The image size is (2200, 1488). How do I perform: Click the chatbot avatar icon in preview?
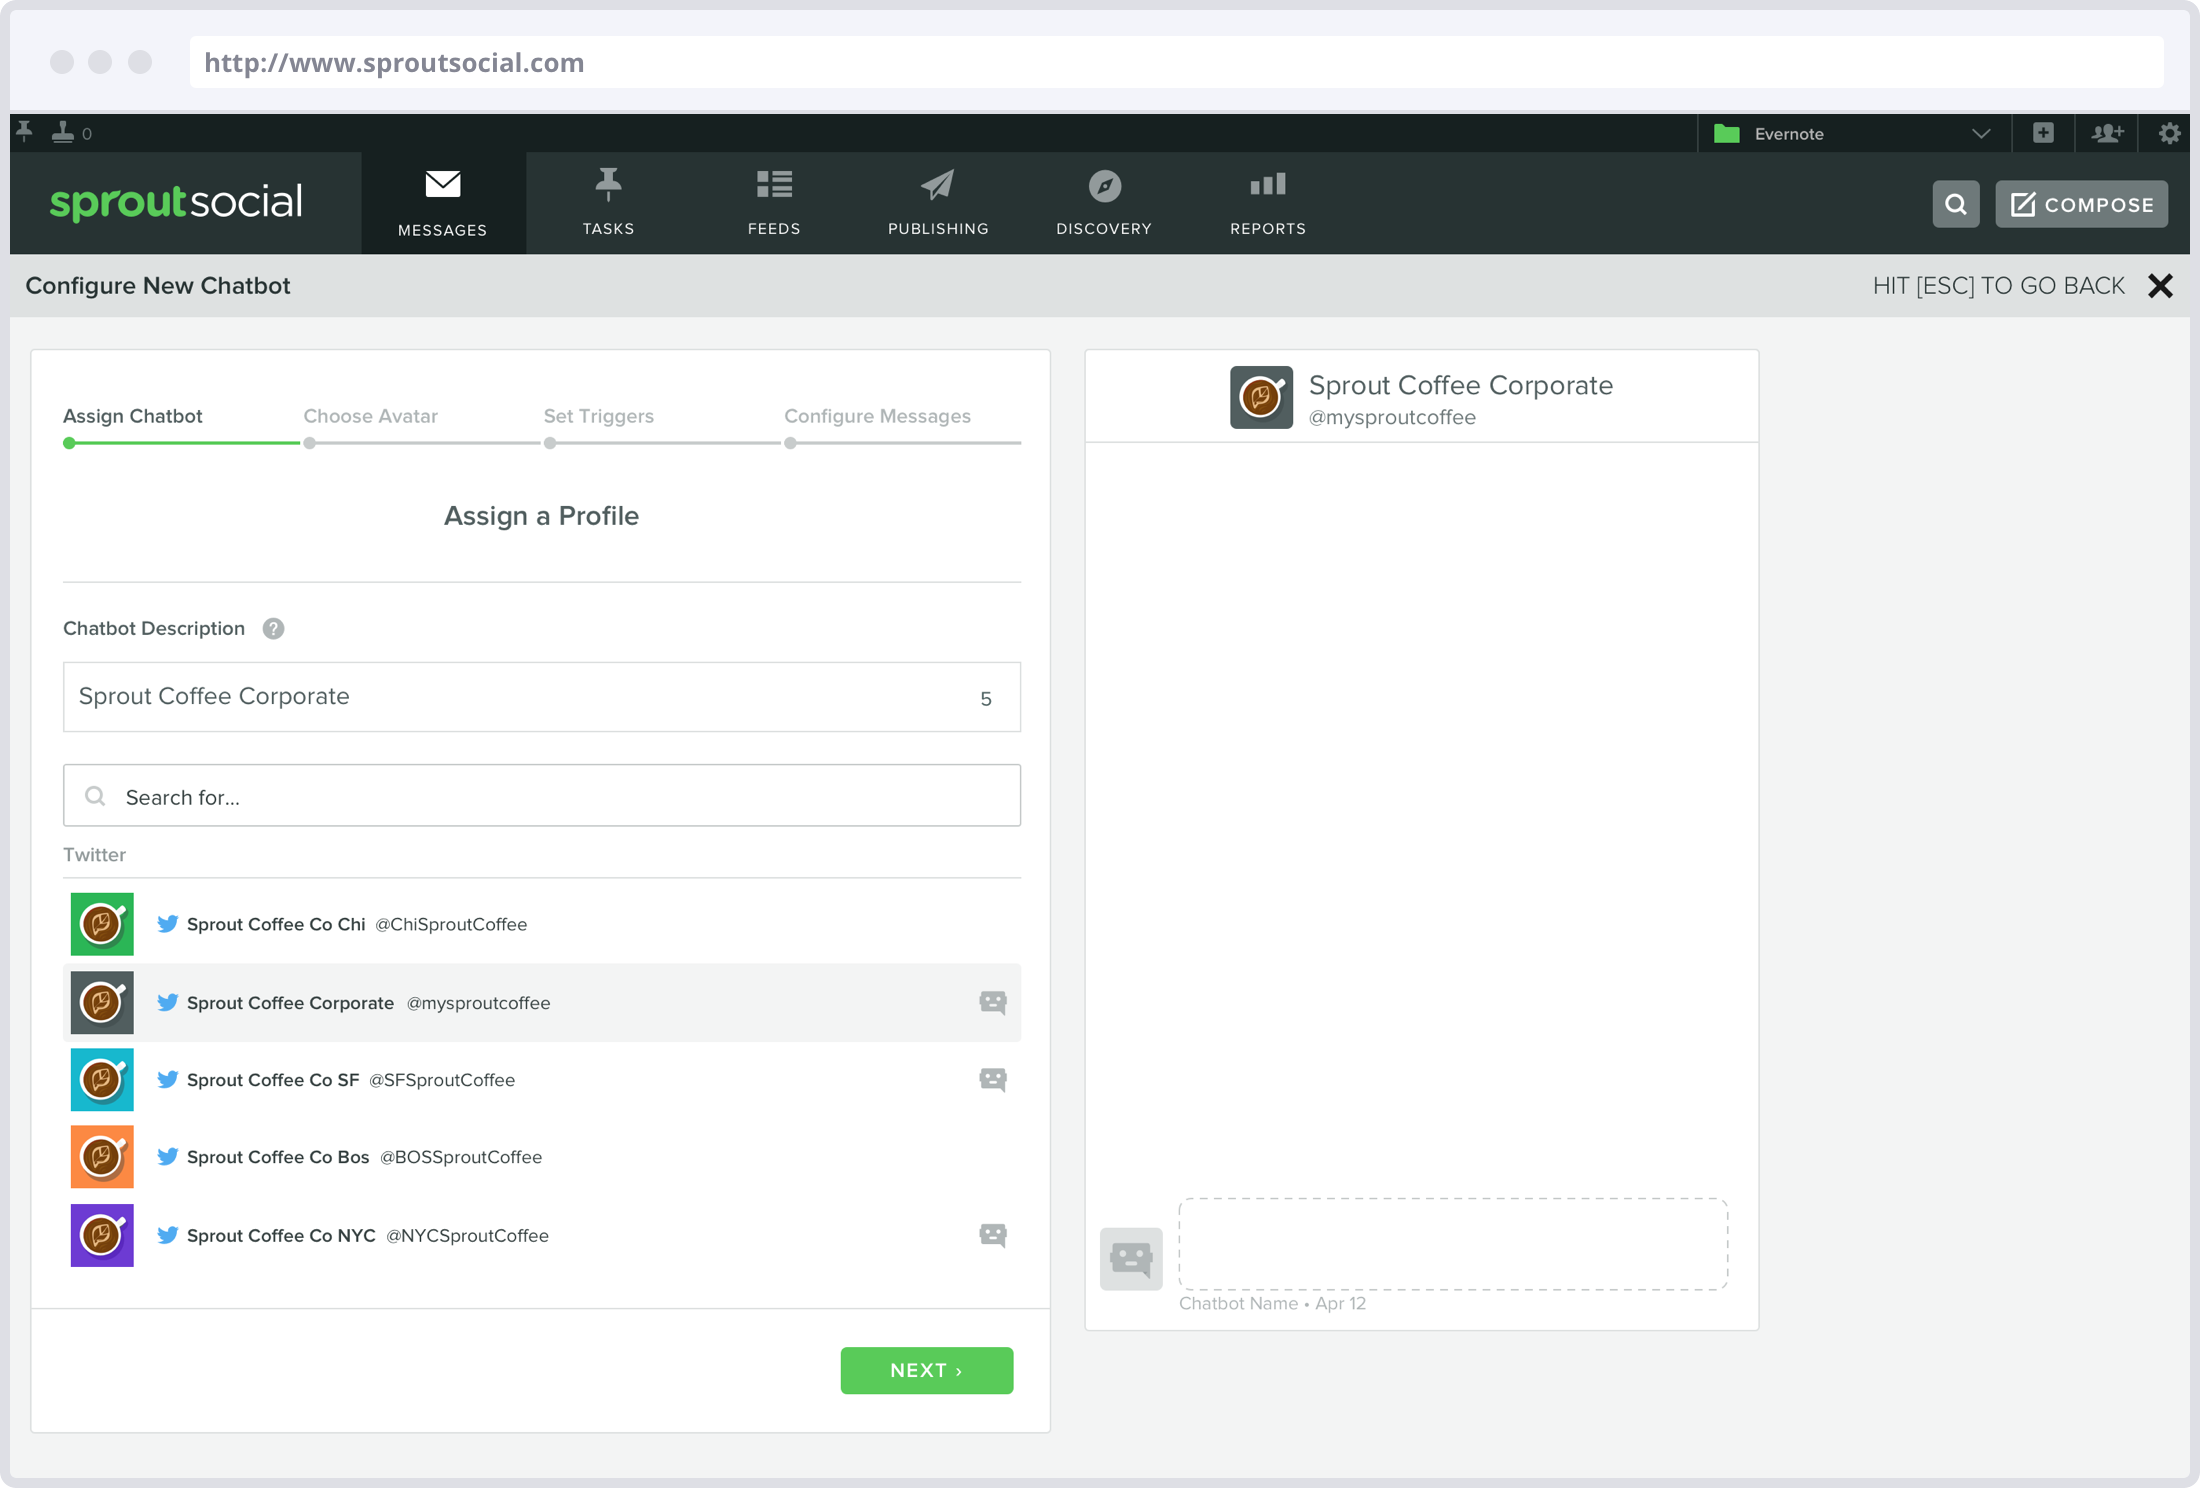point(1131,1259)
